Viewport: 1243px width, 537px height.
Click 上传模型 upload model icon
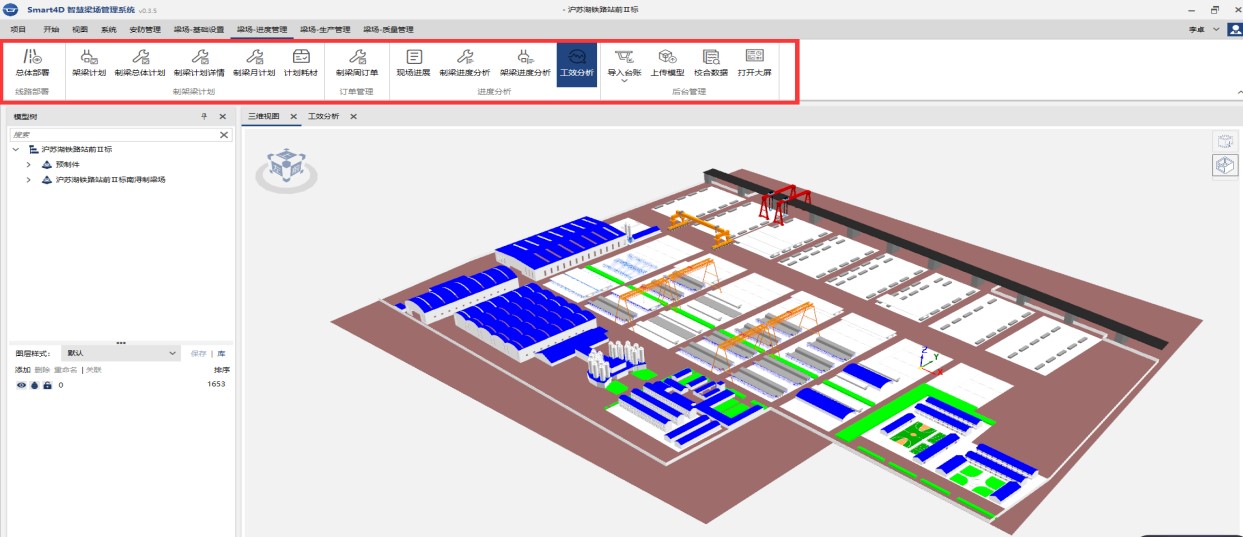667,63
